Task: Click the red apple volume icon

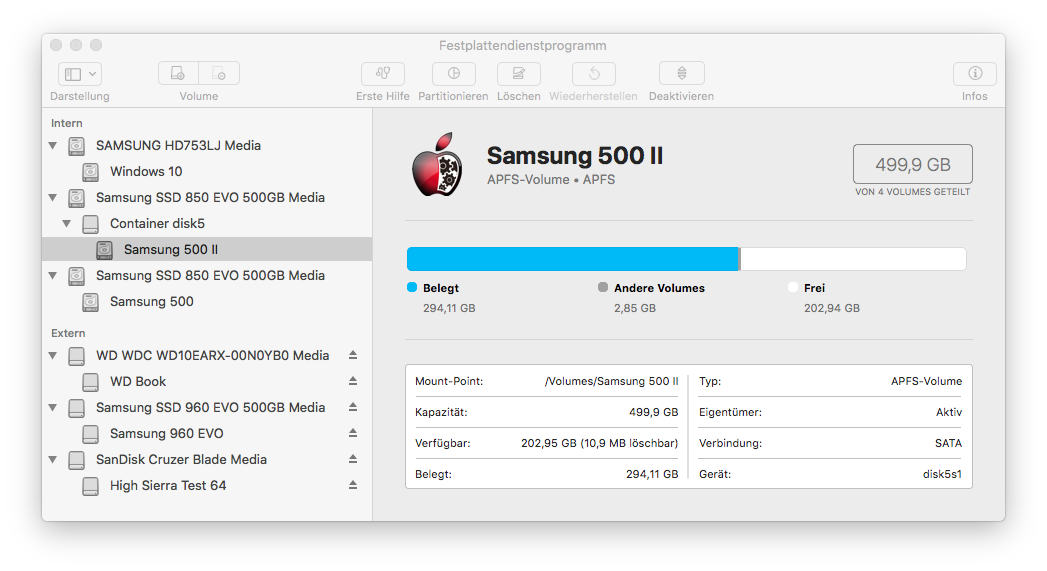Action: (x=438, y=165)
